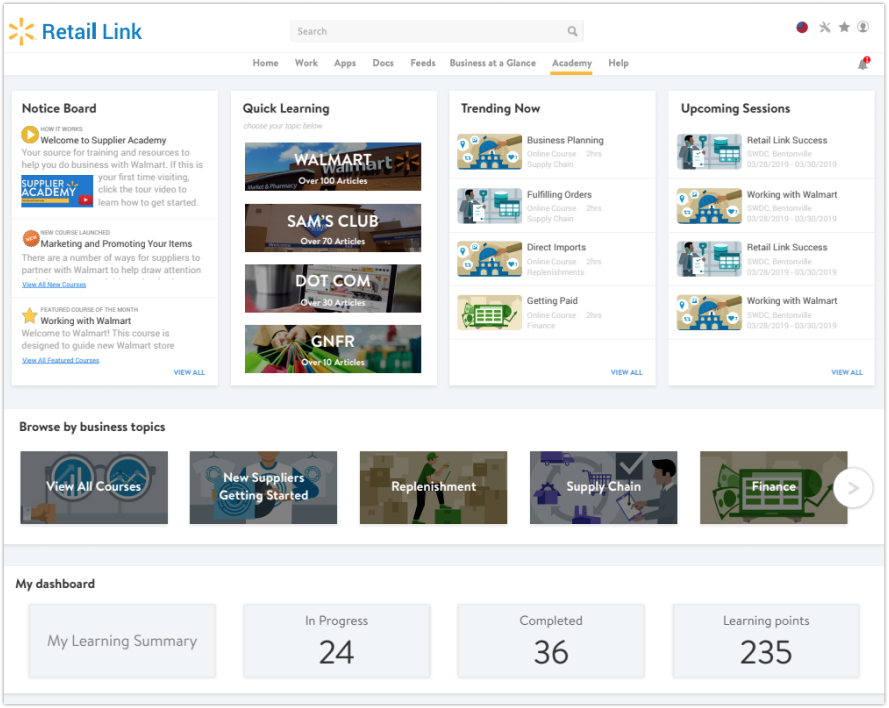The height and width of the screenshot is (708, 889).
Task: Open first Retail Link Success session thumbnail
Action: (709, 152)
